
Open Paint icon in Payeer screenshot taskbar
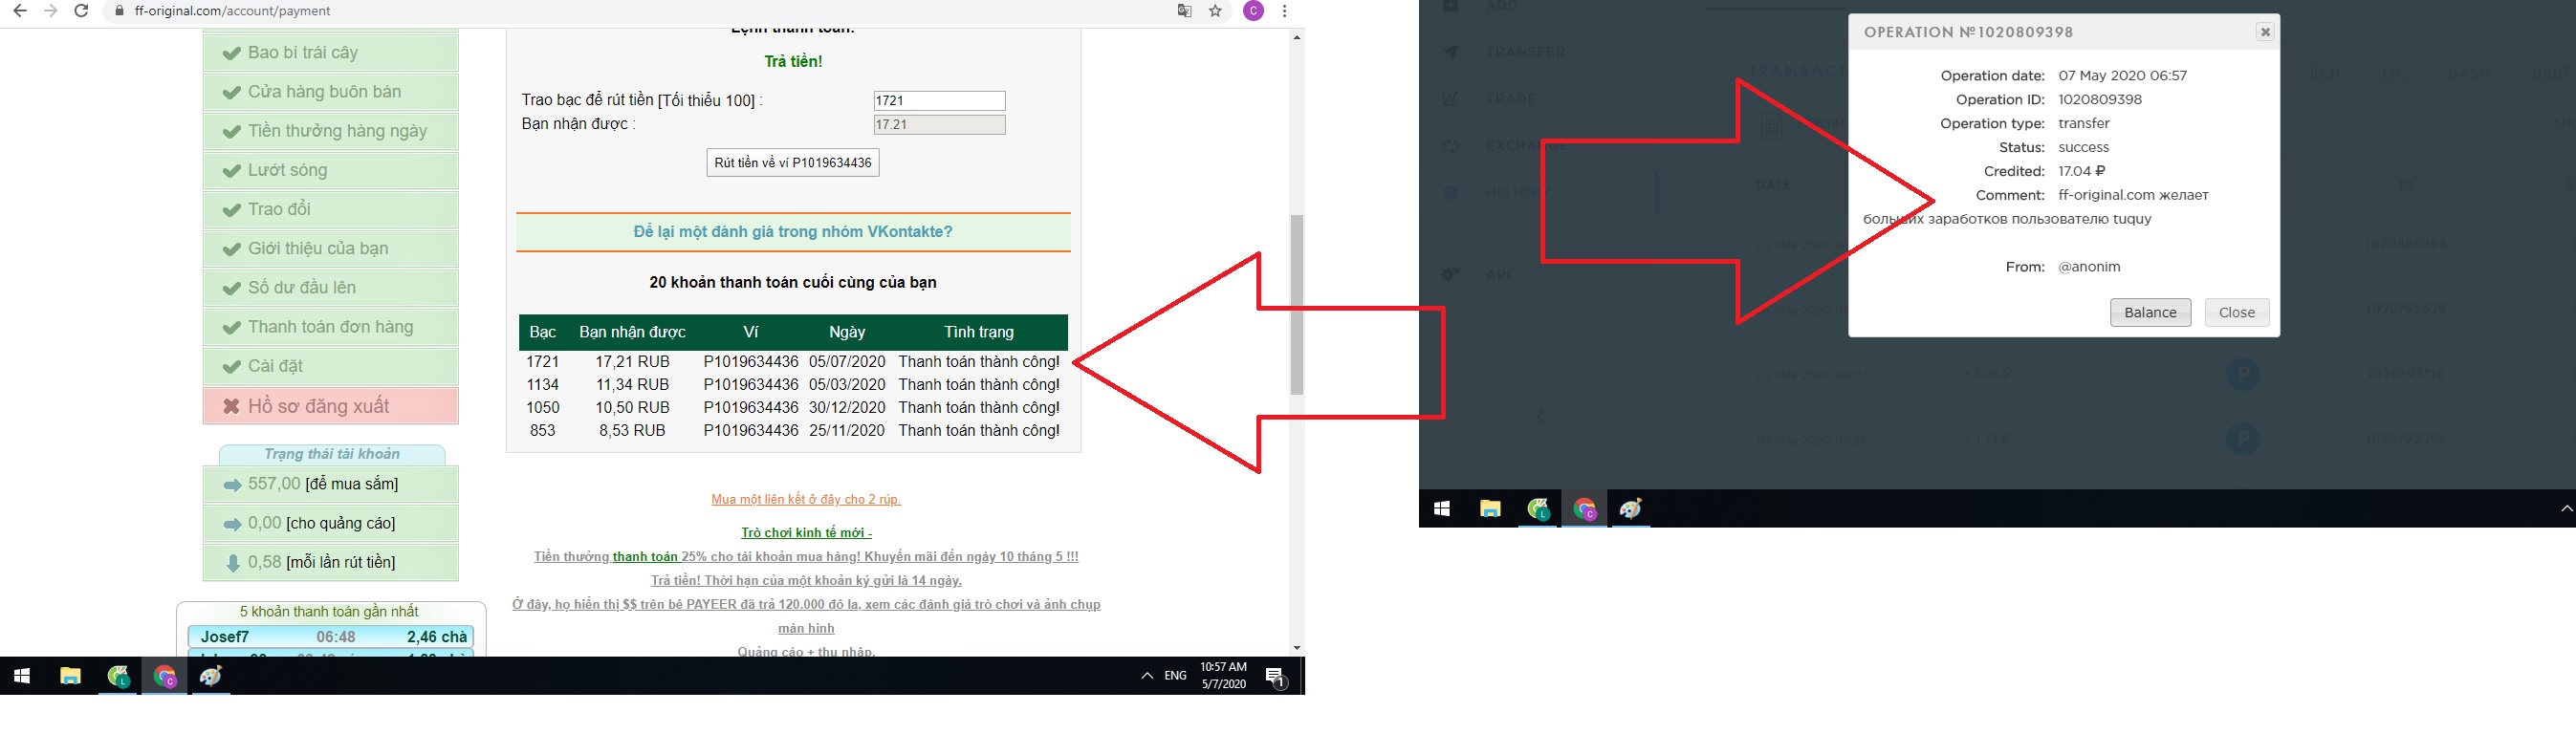(x=1631, y=509)
